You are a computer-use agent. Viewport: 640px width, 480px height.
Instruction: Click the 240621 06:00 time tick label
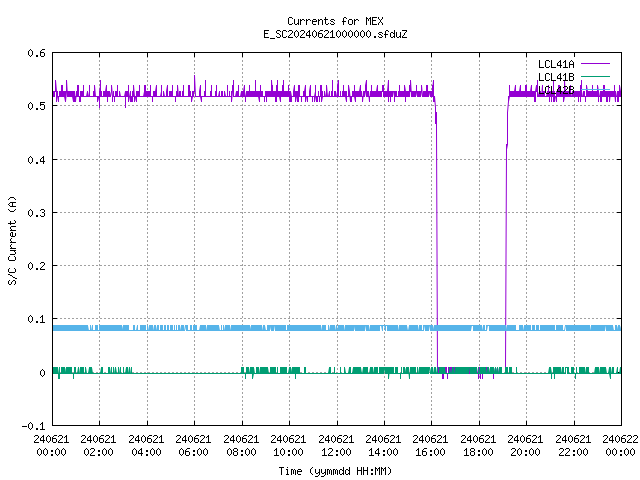(x=193, y=446)
